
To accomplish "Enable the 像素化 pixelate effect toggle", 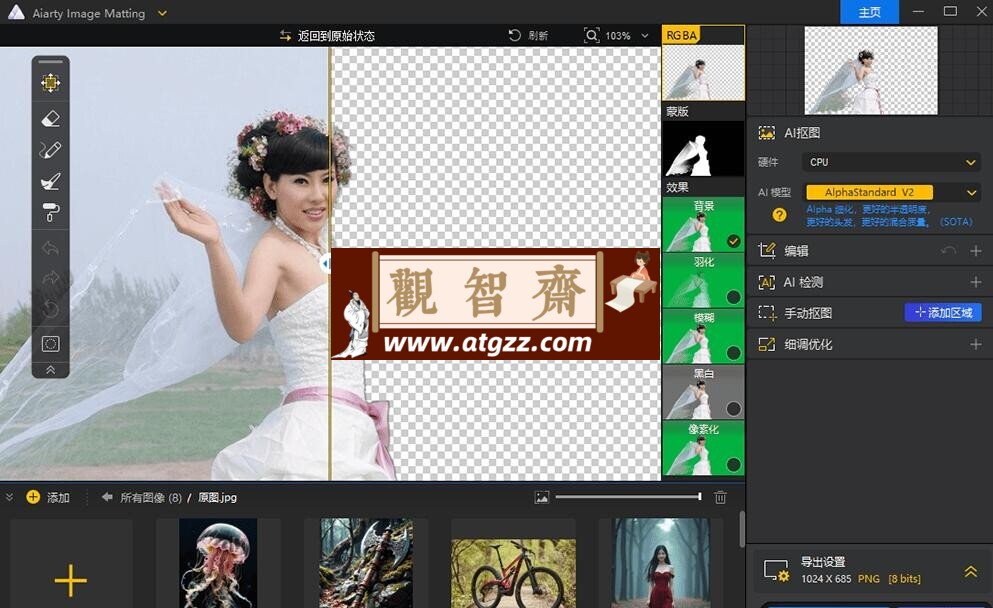I will pos(733,464).
